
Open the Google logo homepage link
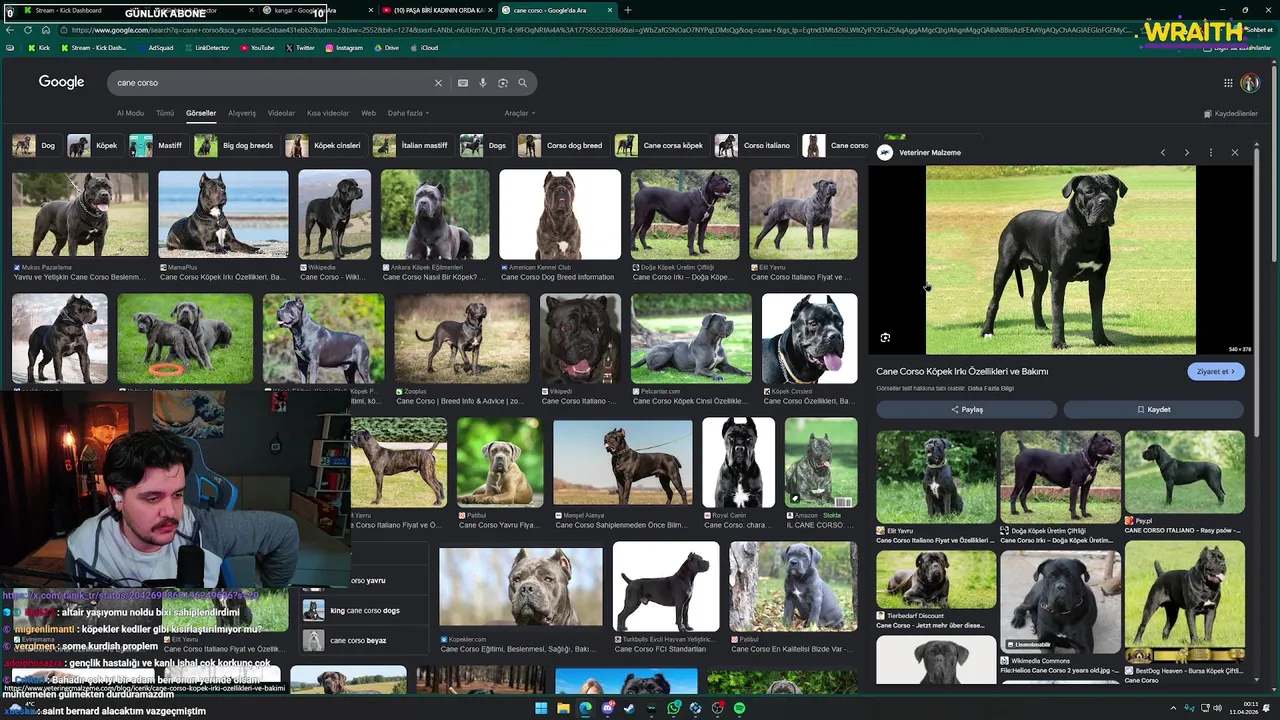pyautogui.click(x=61, y=82)
